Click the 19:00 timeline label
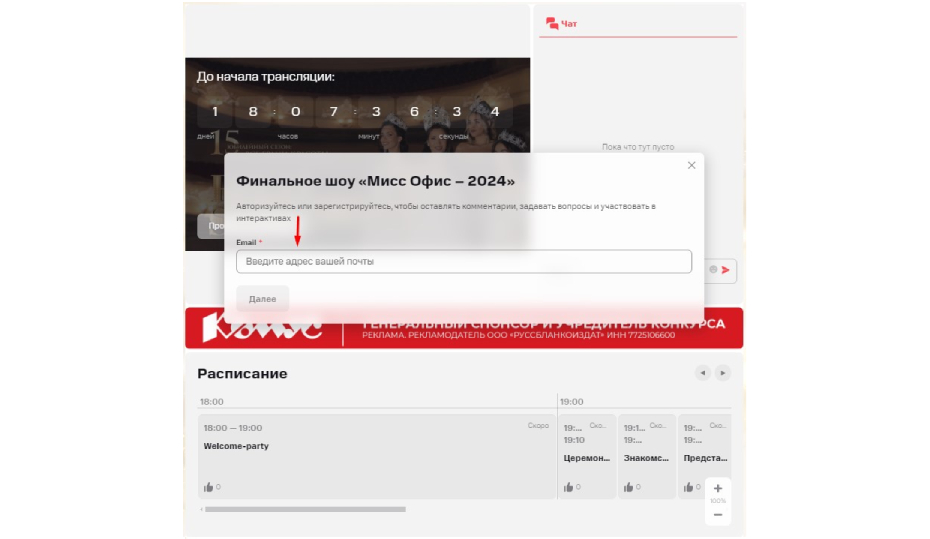The width and height of the screenshot is (930, 539). (x=572, y=401)
